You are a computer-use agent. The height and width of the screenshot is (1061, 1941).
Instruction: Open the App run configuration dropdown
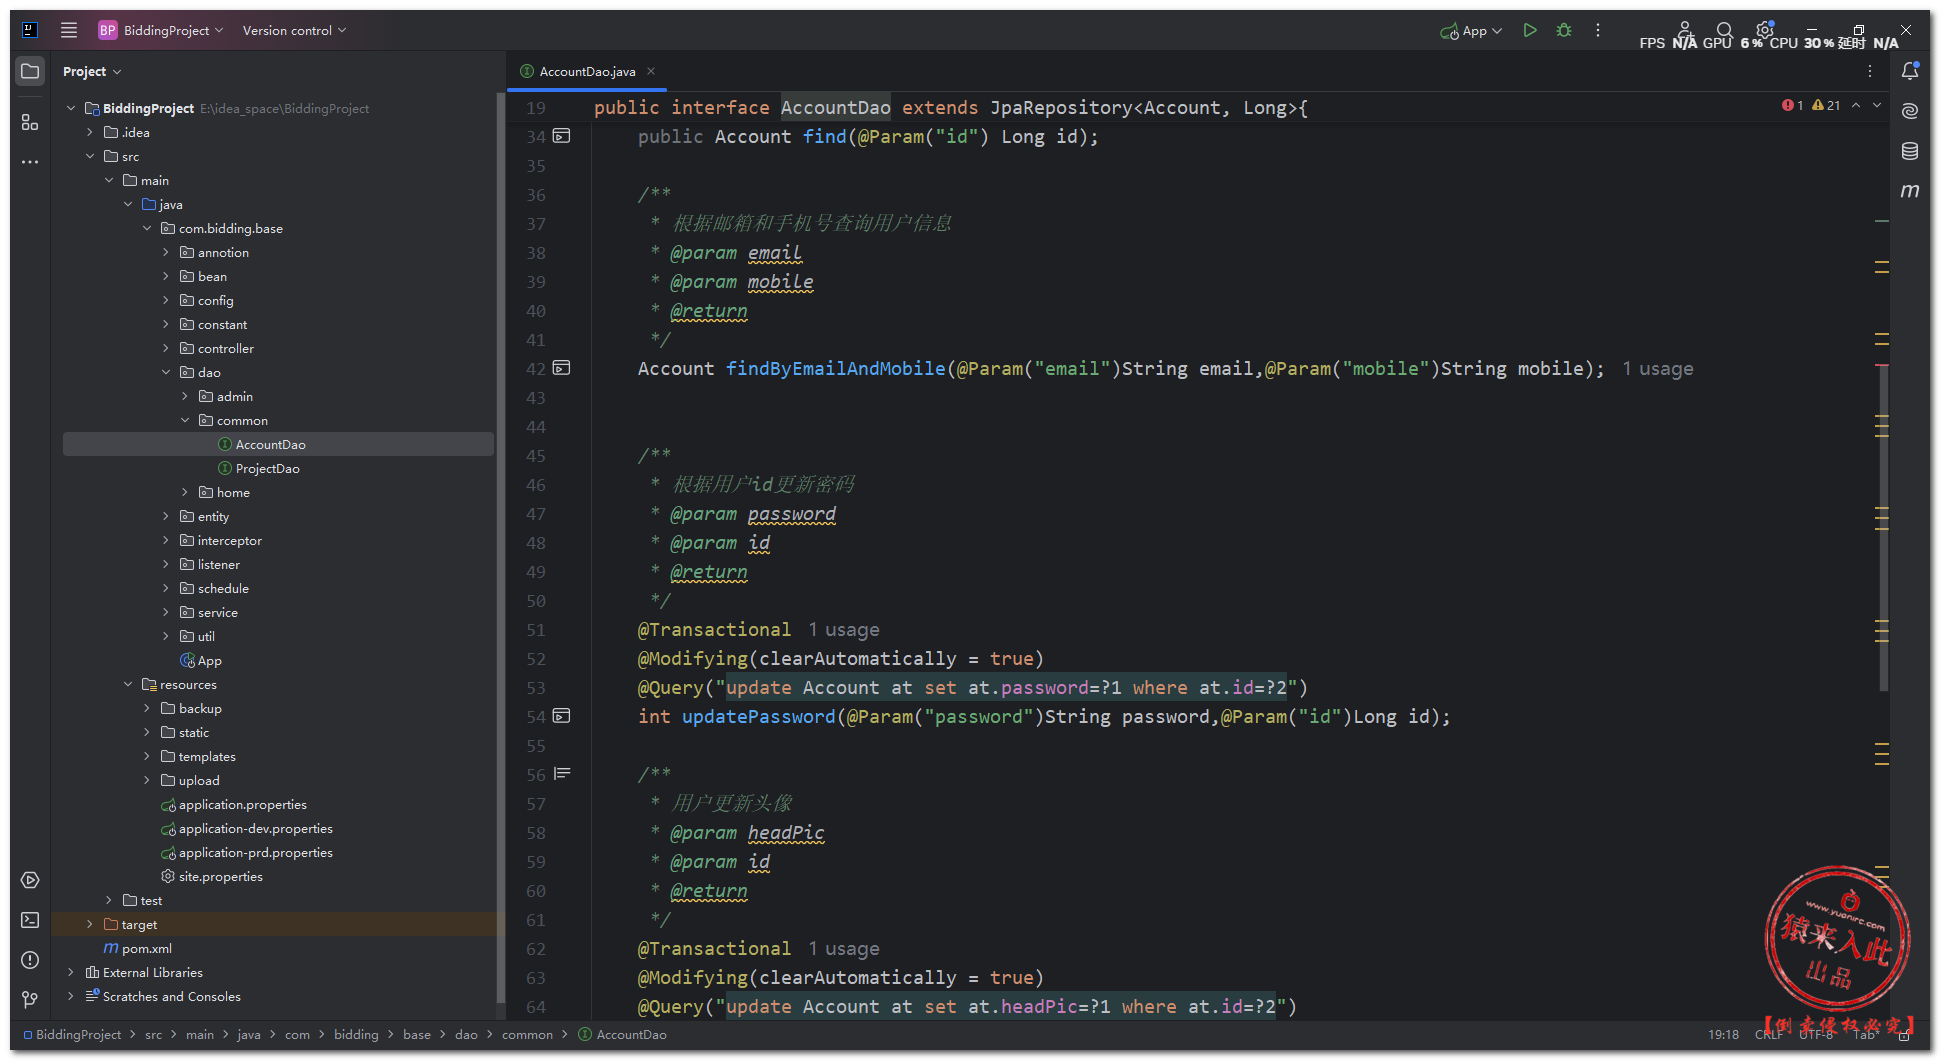(1472, 31)
